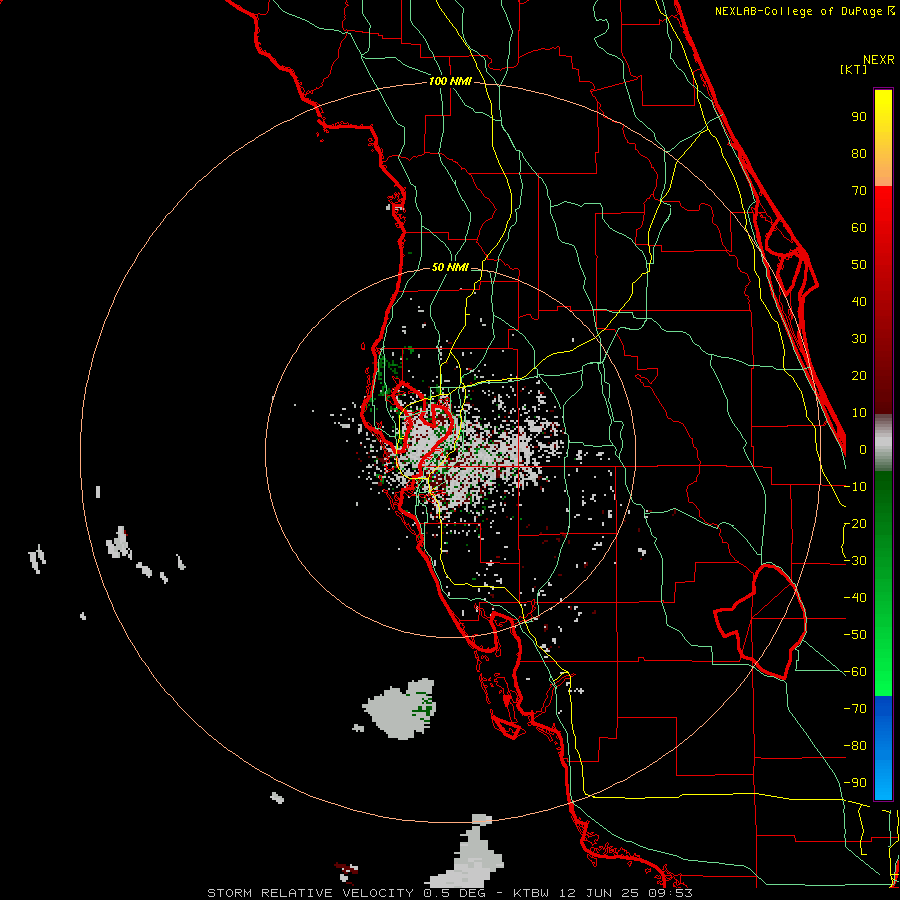The width and height of the screenshot is (900, 900).
Task: Click the red outlined lake in the southeast
Action: click(x=761, y=620)
